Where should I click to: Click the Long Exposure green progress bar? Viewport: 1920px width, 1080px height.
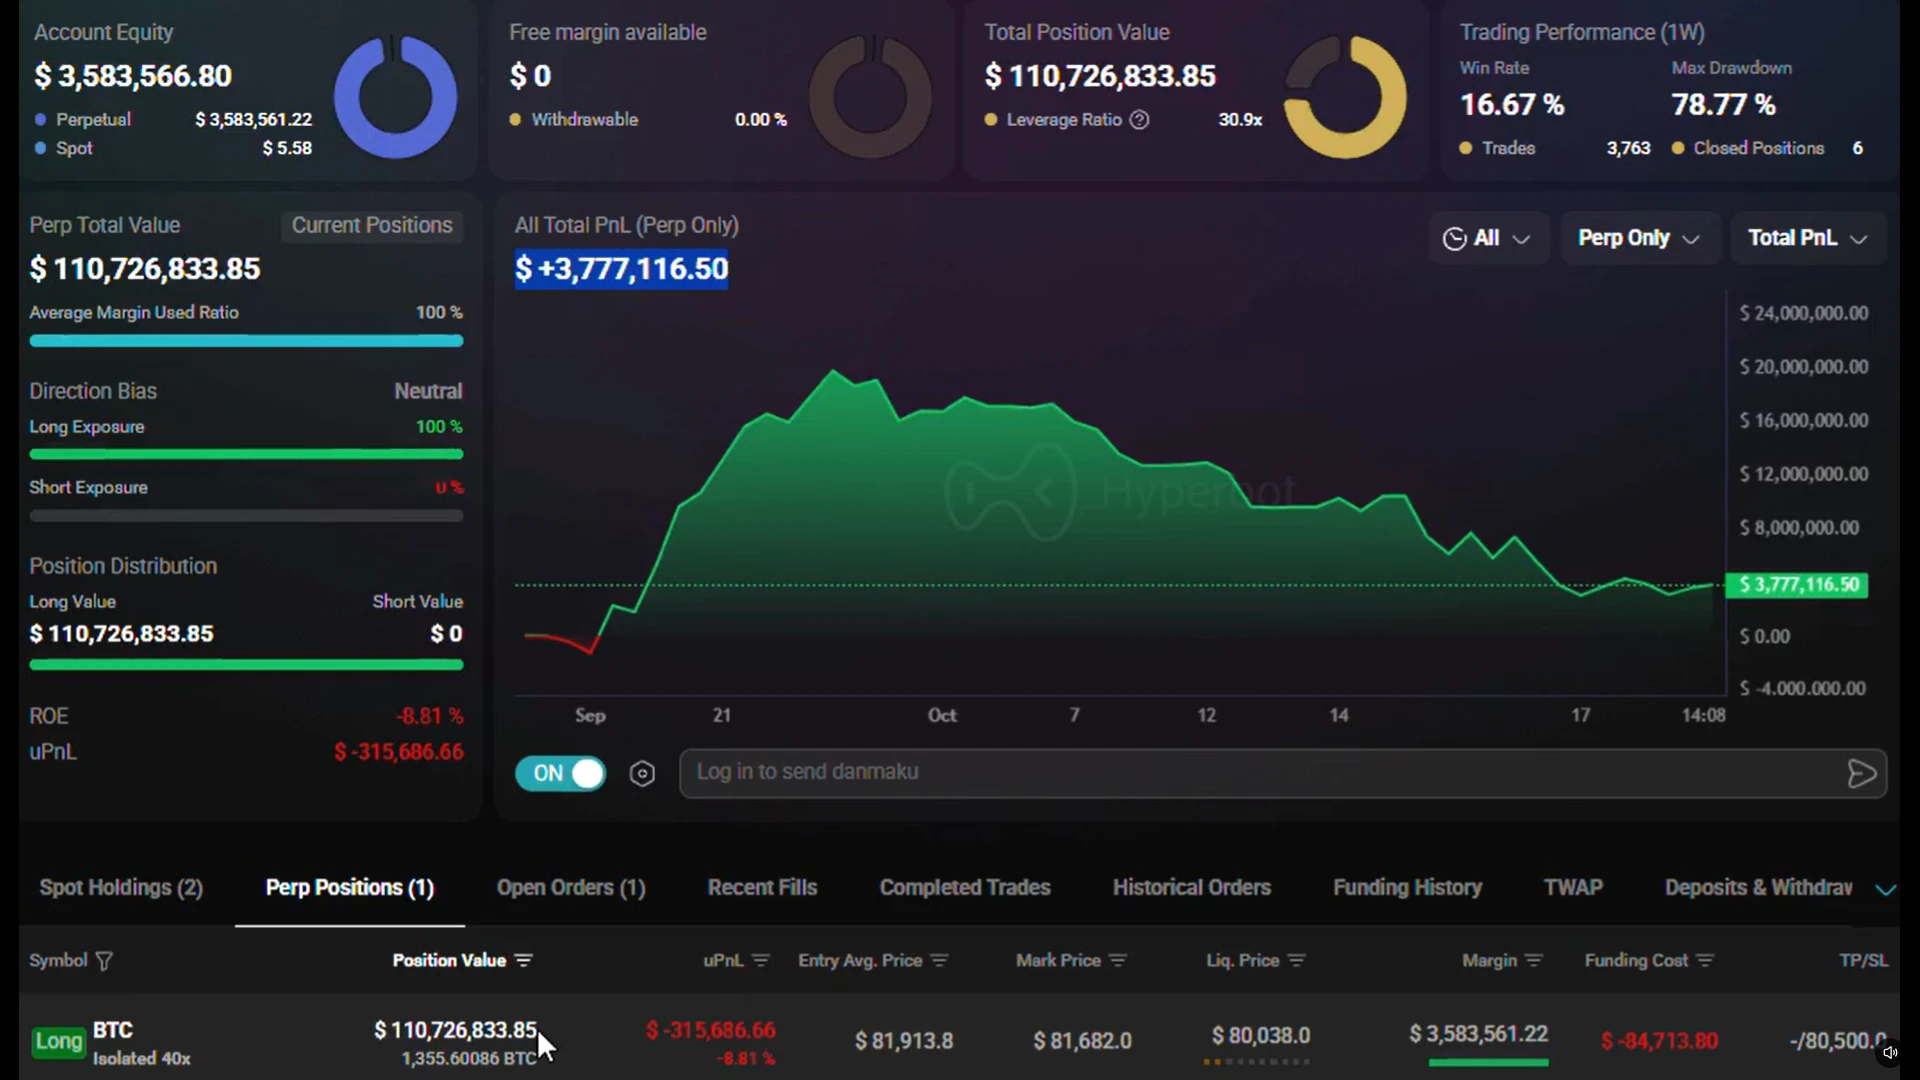(x=246, y=454)
